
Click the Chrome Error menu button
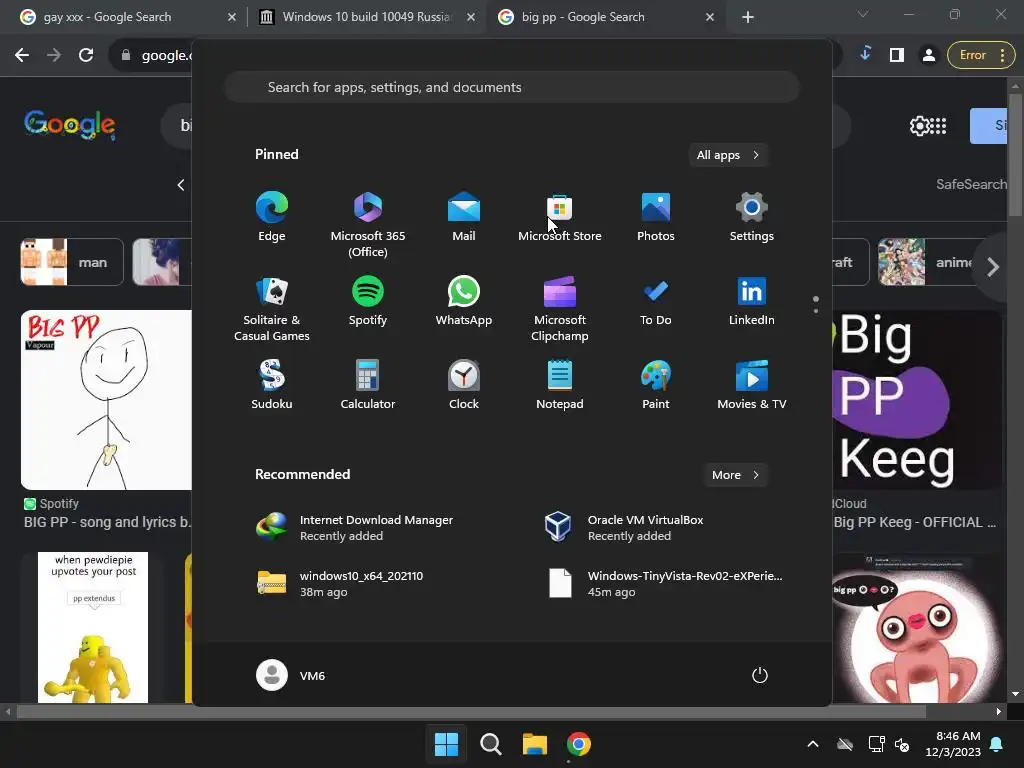pyautogui.click(x=981, y=56)
